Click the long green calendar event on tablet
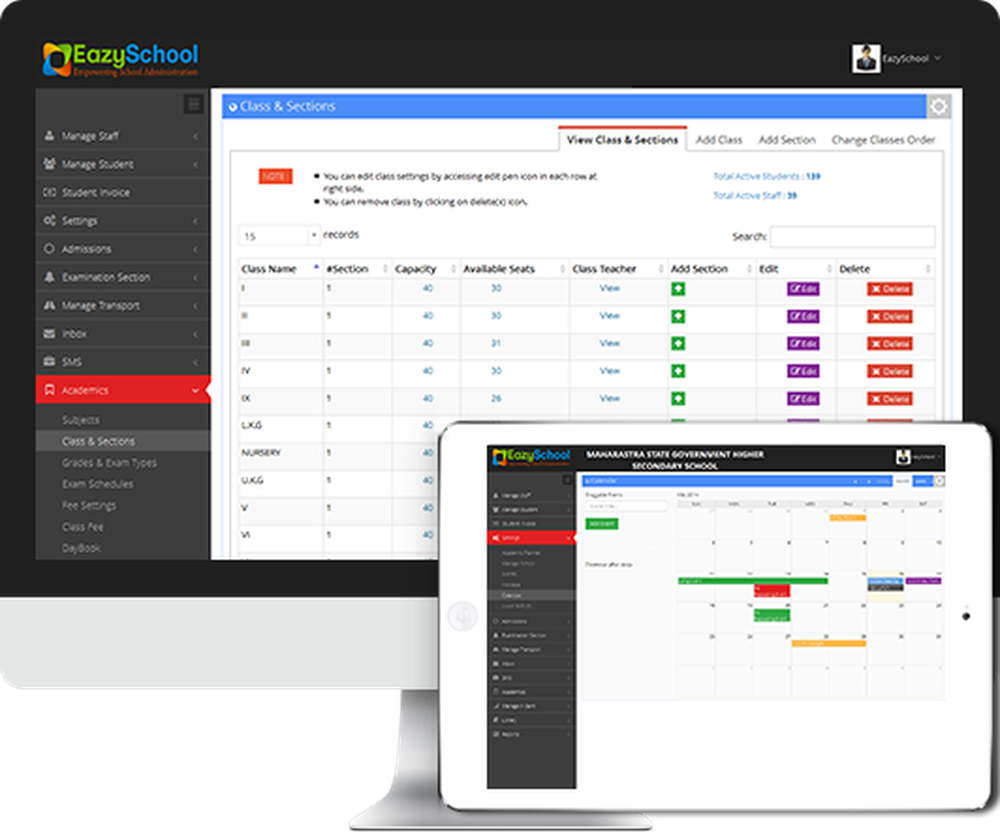This screenshot has height=832, width=1000. pyautogui.click(x=753, y=581)
